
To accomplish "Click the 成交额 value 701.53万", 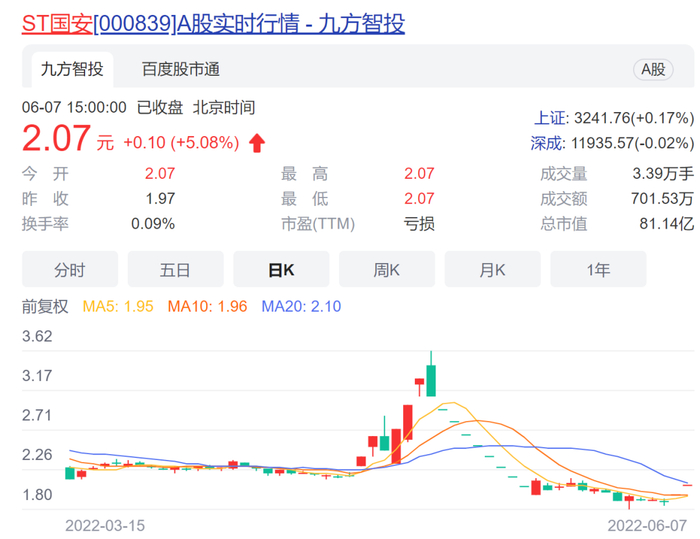I will (x=662, y=198).
